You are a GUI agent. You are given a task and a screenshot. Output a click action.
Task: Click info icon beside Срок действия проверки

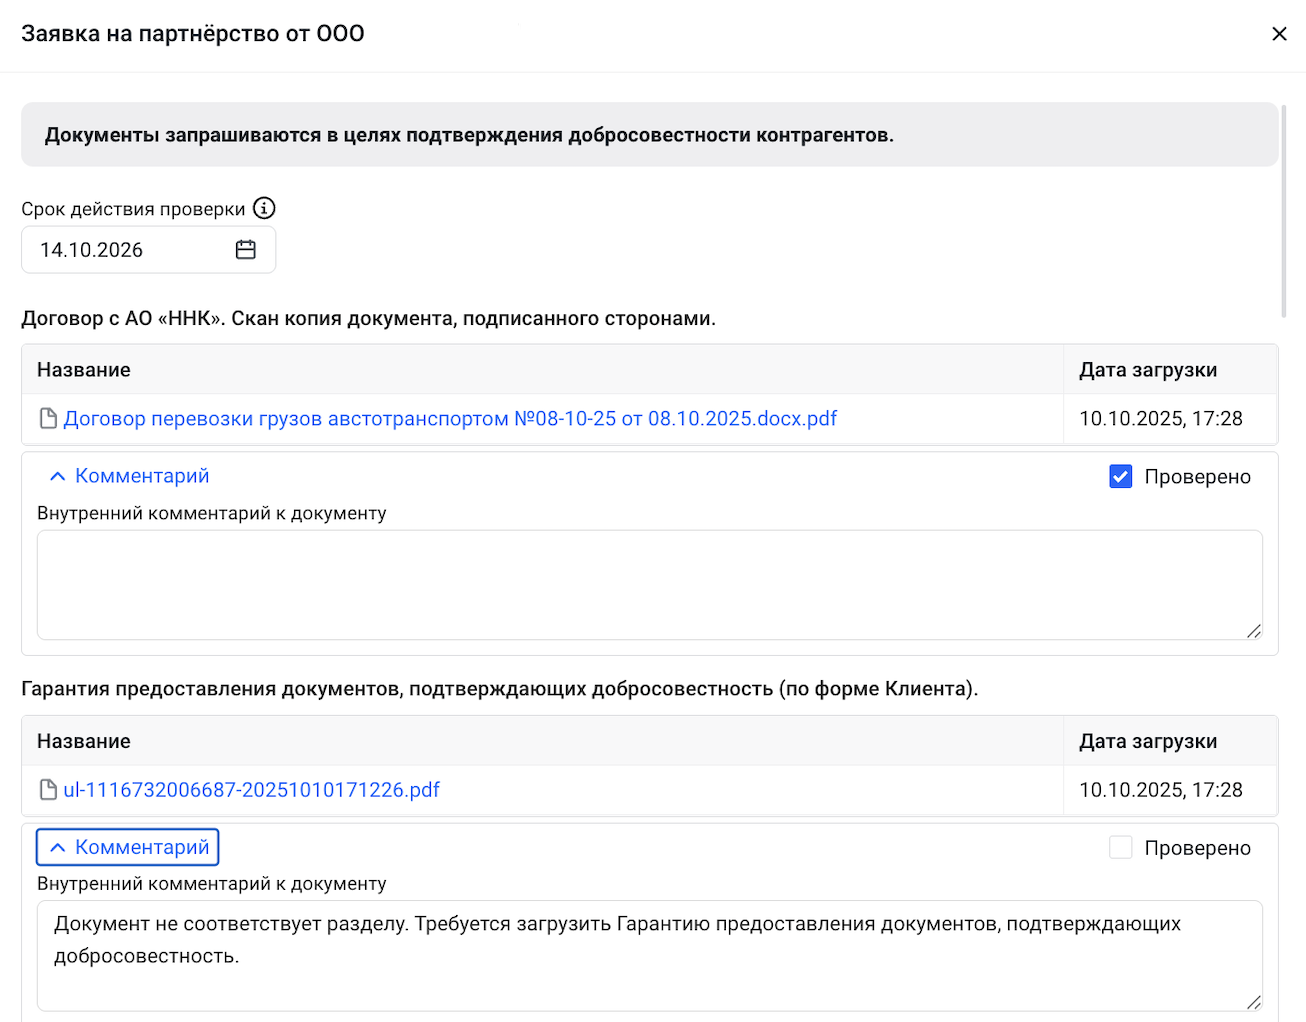point(264,208)
